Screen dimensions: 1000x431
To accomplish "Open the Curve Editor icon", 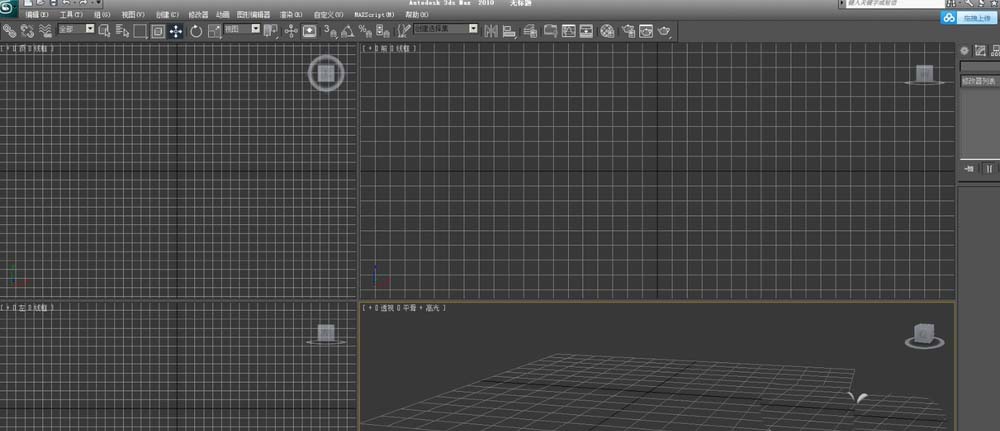I will tap(568, 31).
